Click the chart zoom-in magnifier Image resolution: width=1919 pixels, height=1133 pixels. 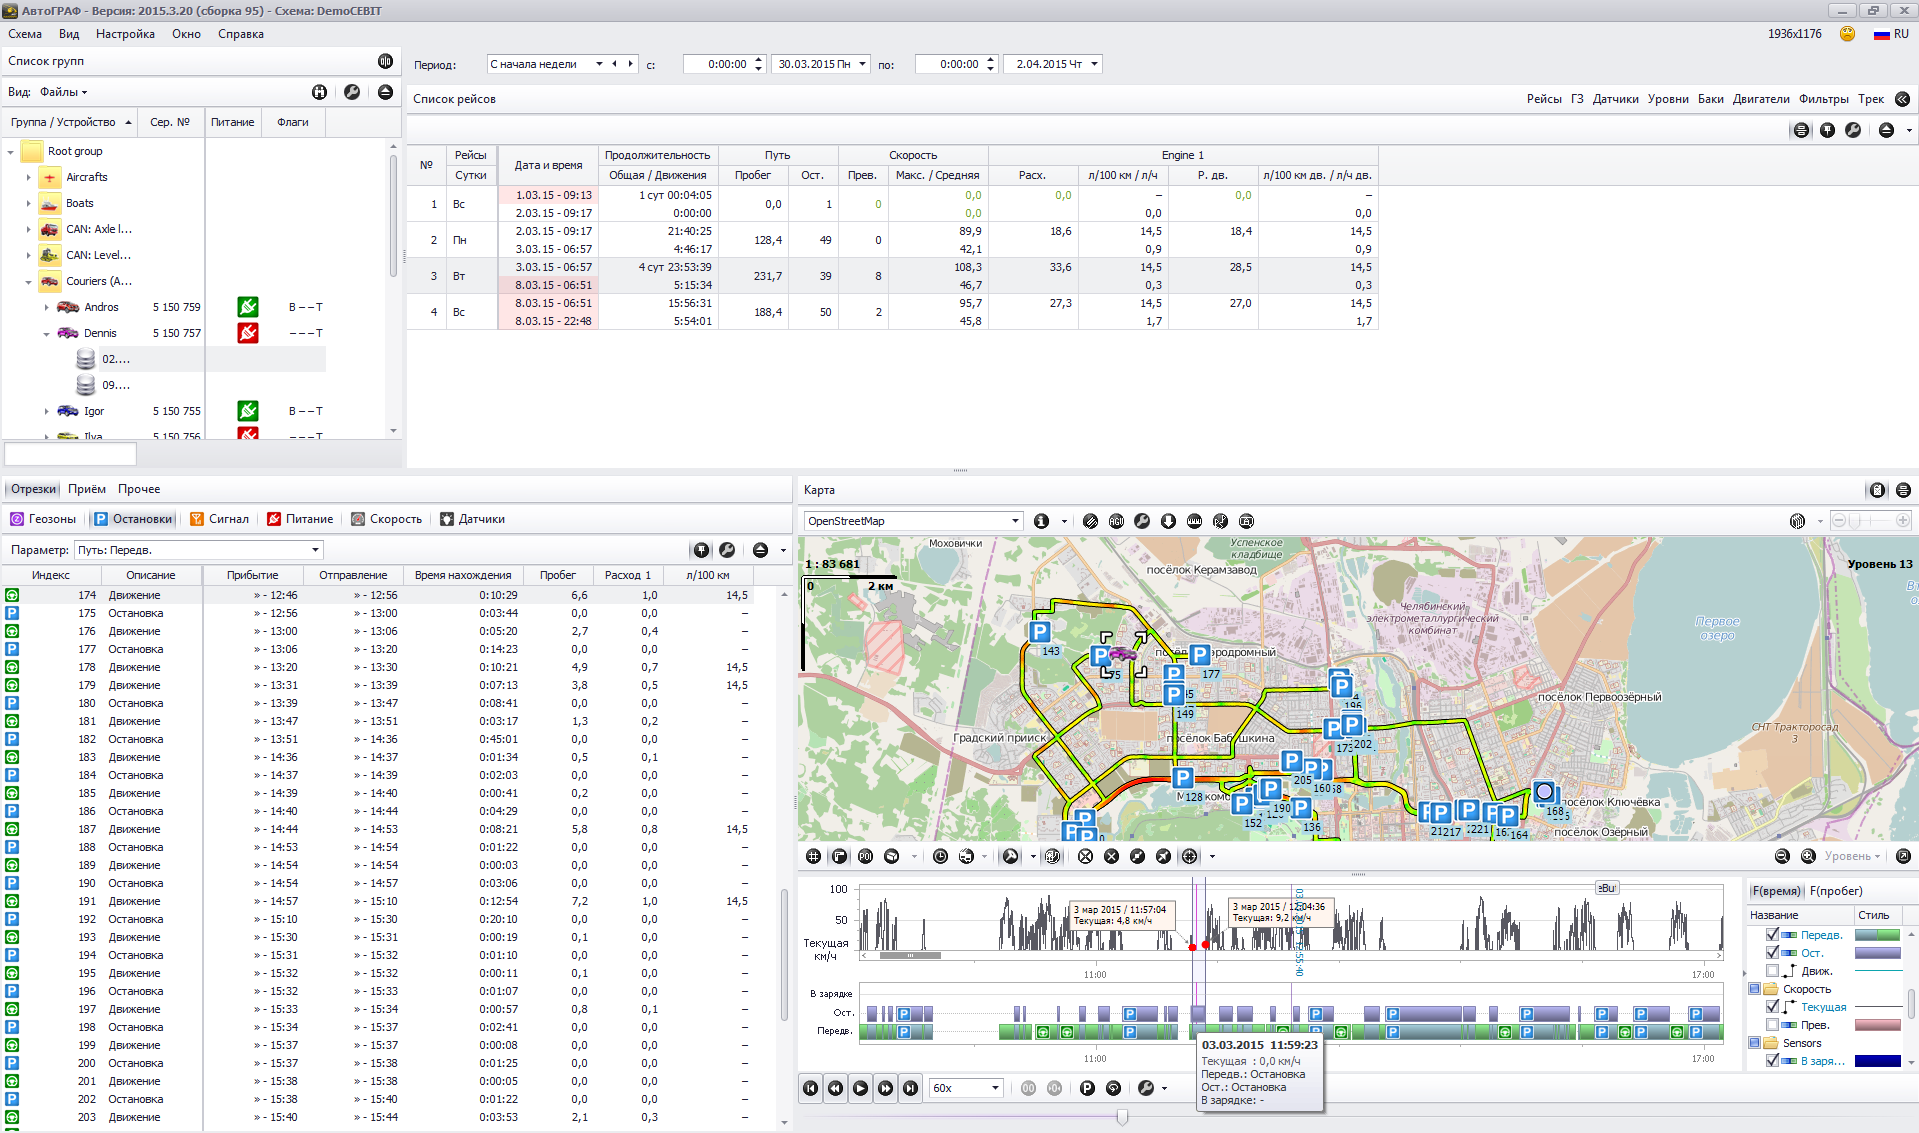point(1808,856)
